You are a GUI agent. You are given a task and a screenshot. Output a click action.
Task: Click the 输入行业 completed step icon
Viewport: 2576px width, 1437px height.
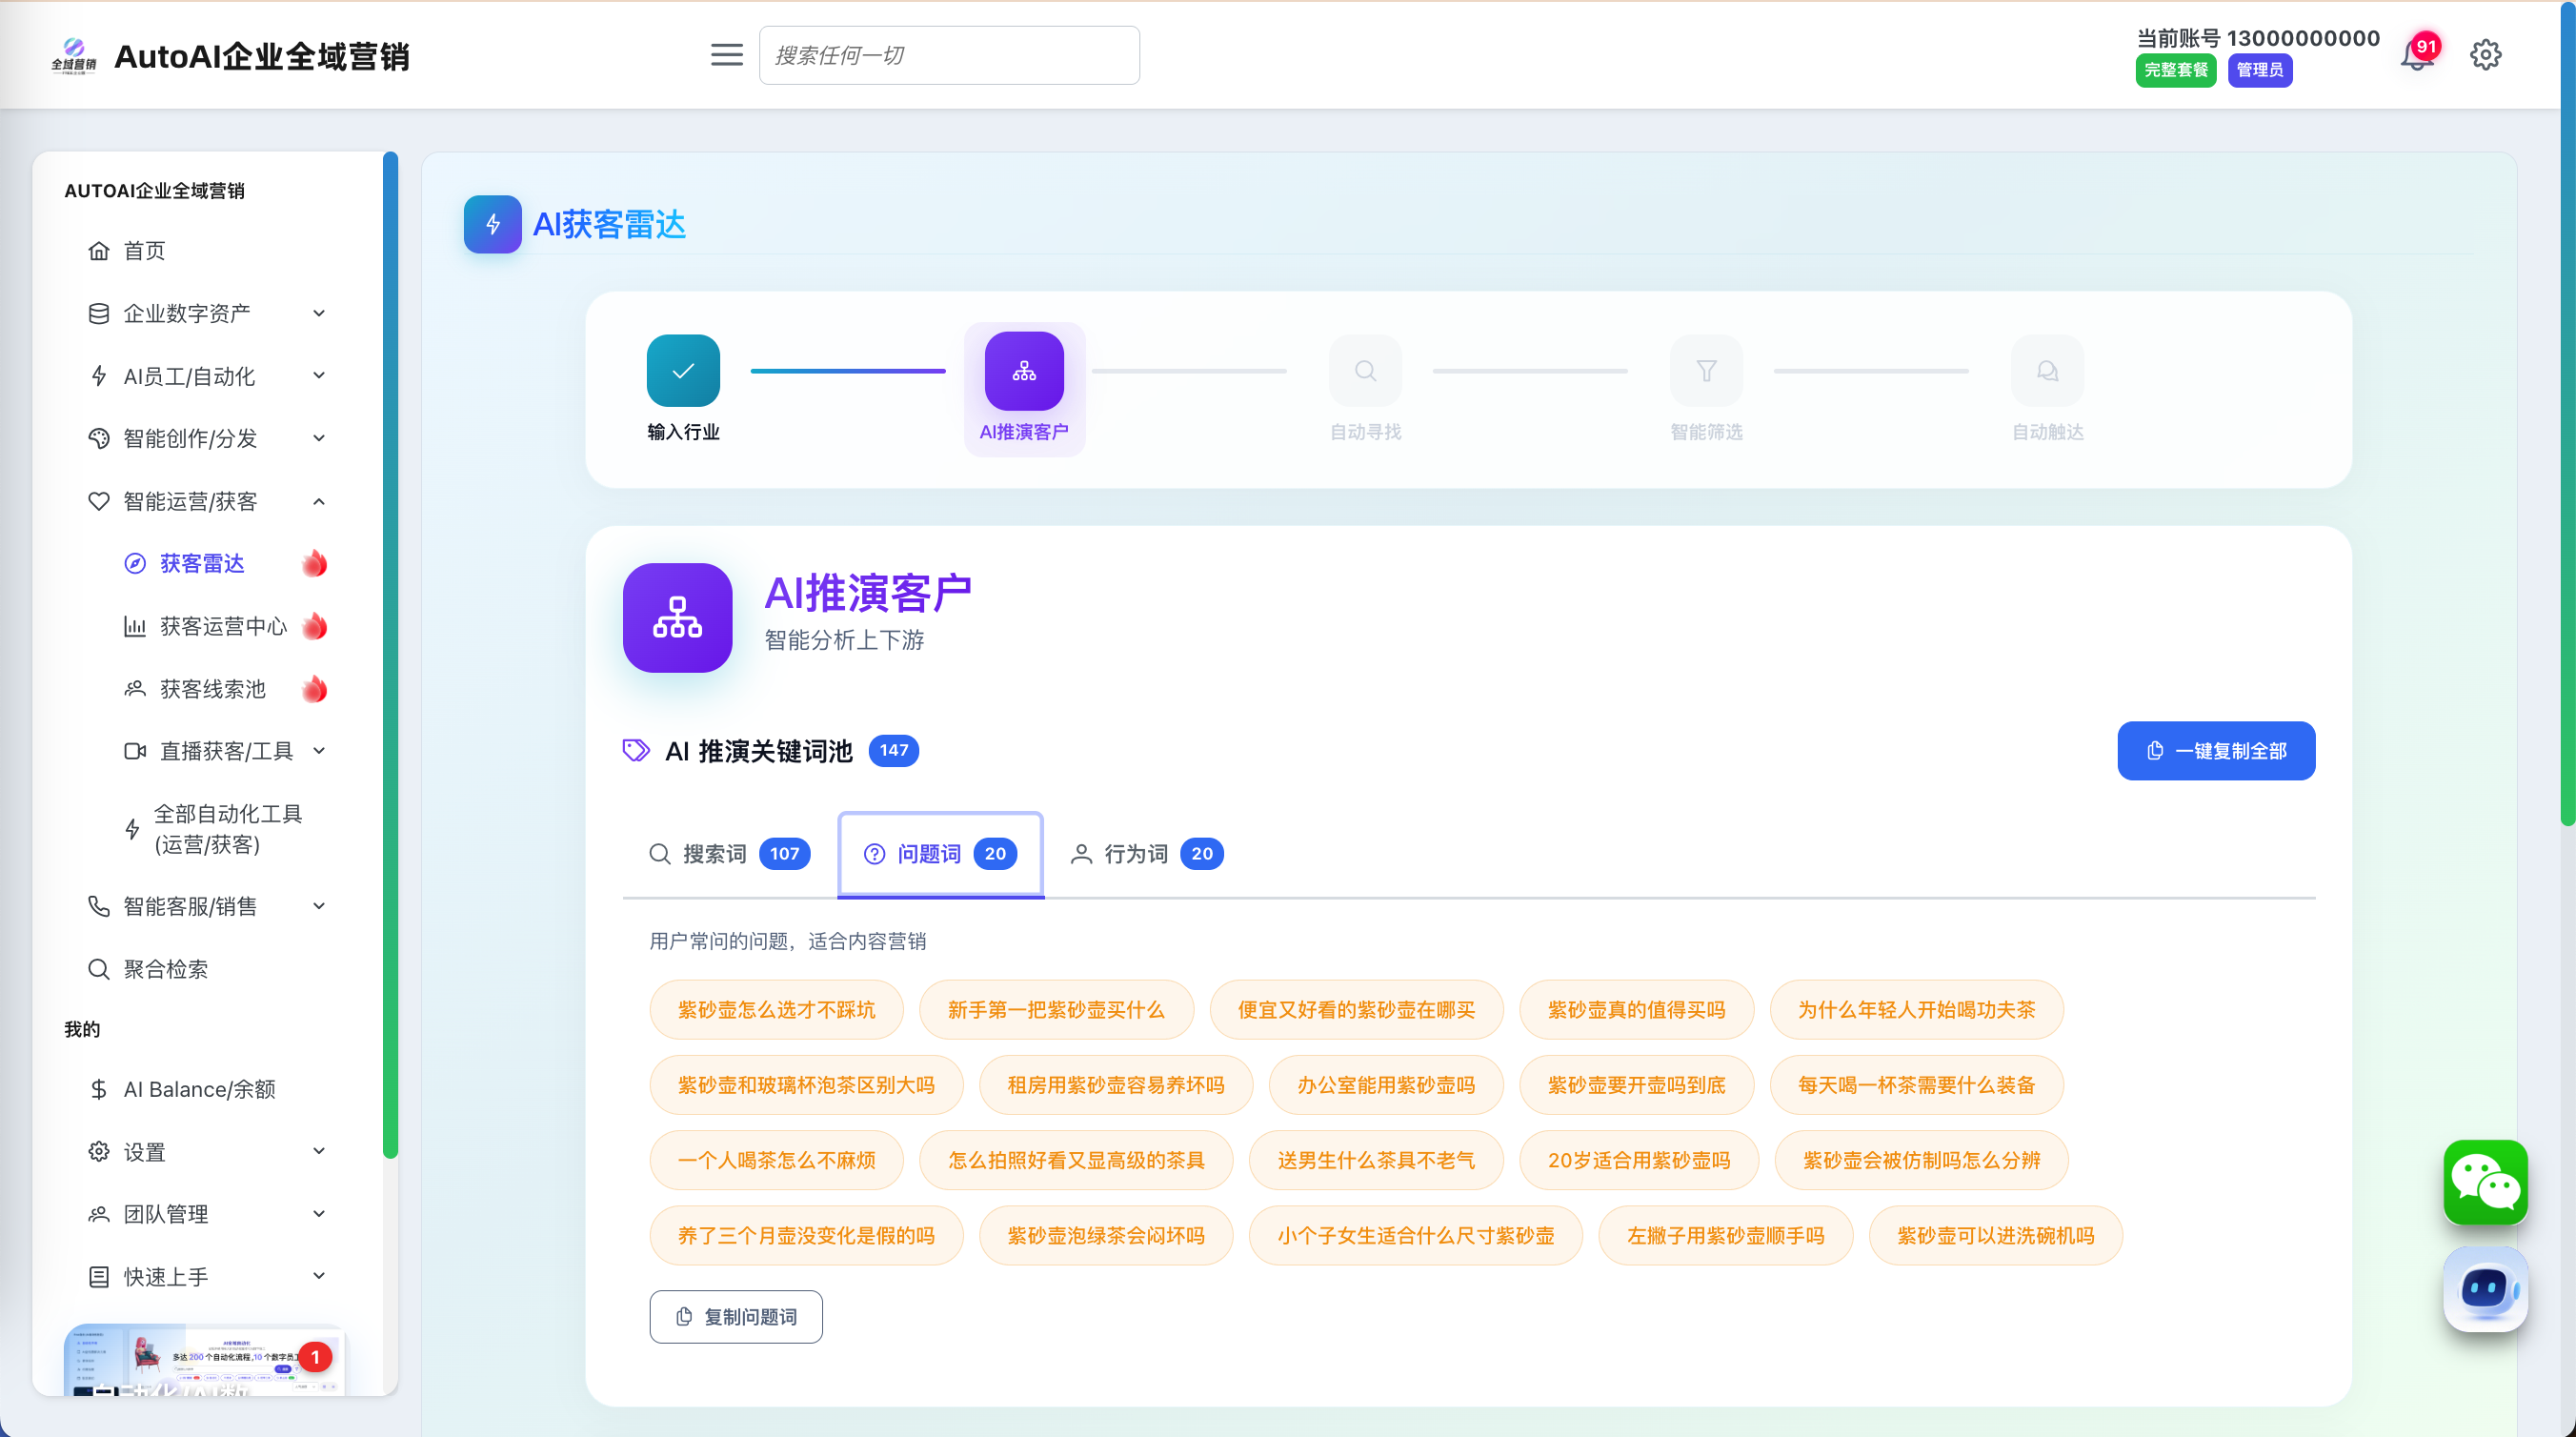pyautogui.click(x=683, y=371)
